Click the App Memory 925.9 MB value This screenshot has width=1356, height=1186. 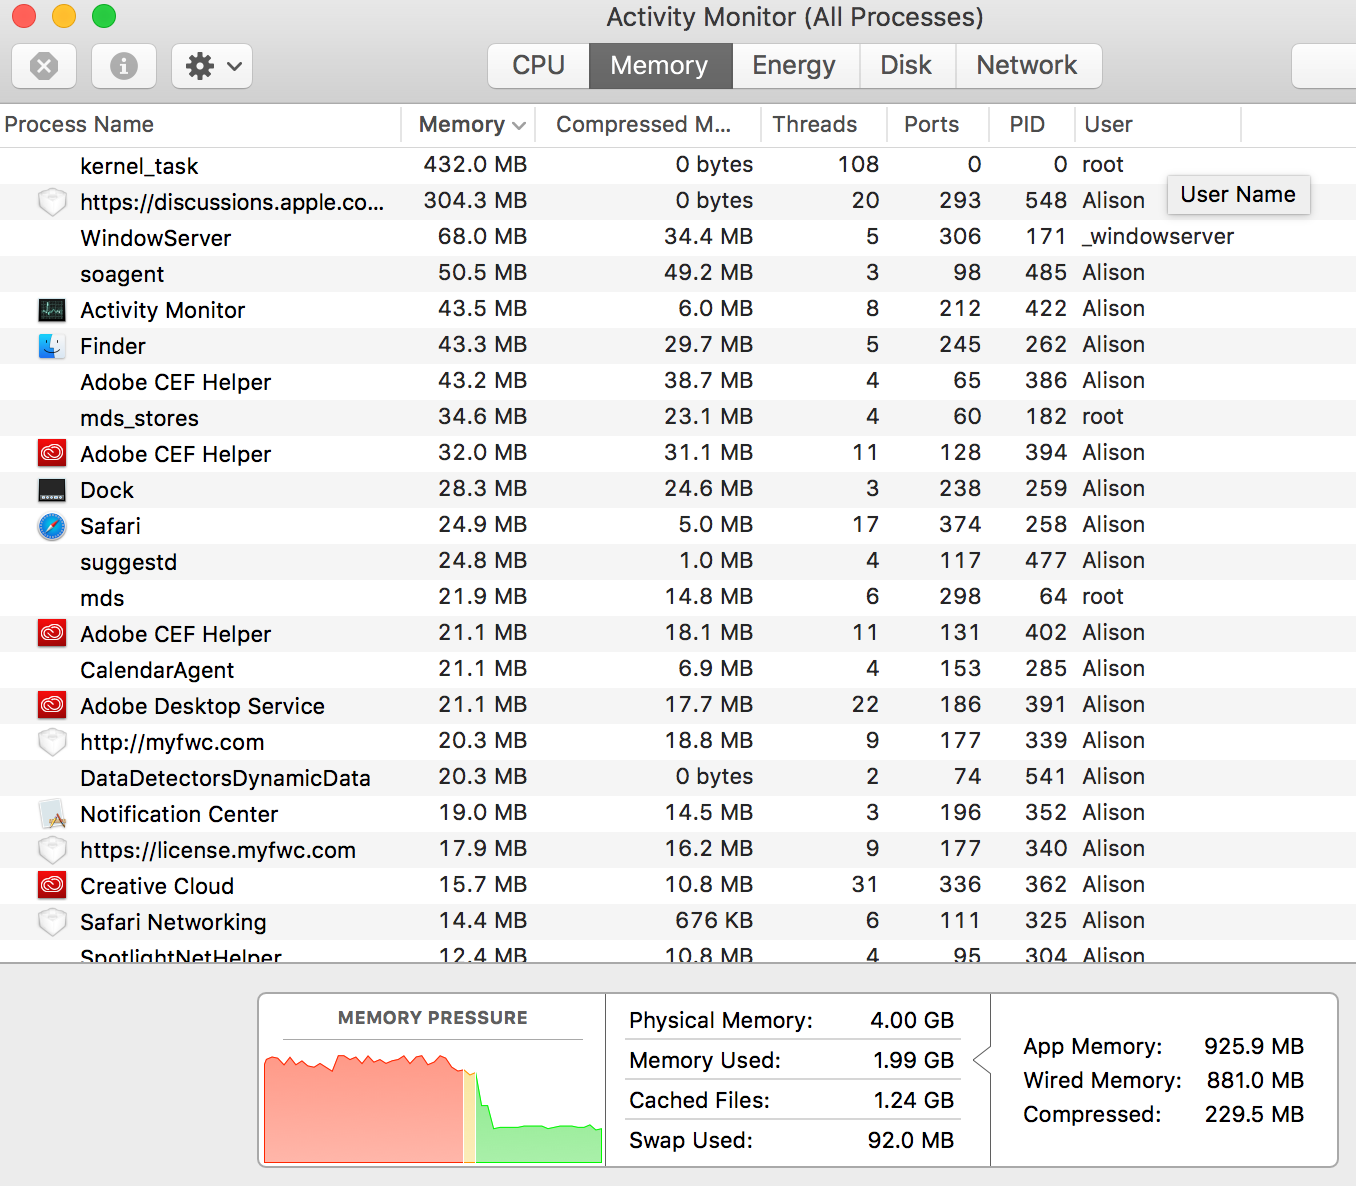(x=1254, y=1046)
